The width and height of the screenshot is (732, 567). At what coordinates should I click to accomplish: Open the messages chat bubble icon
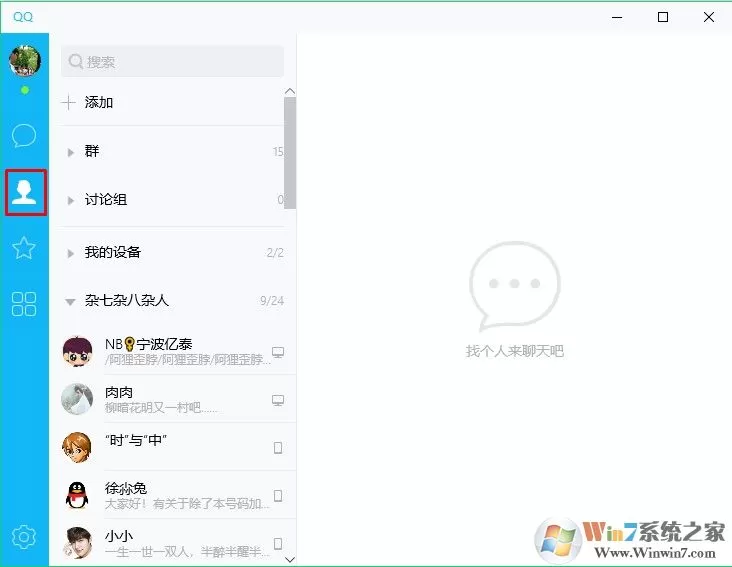(x=24, y=135)
